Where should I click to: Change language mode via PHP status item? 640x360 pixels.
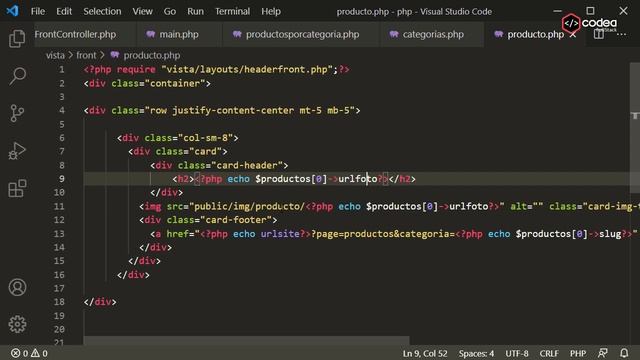click(x=578, y=353)
